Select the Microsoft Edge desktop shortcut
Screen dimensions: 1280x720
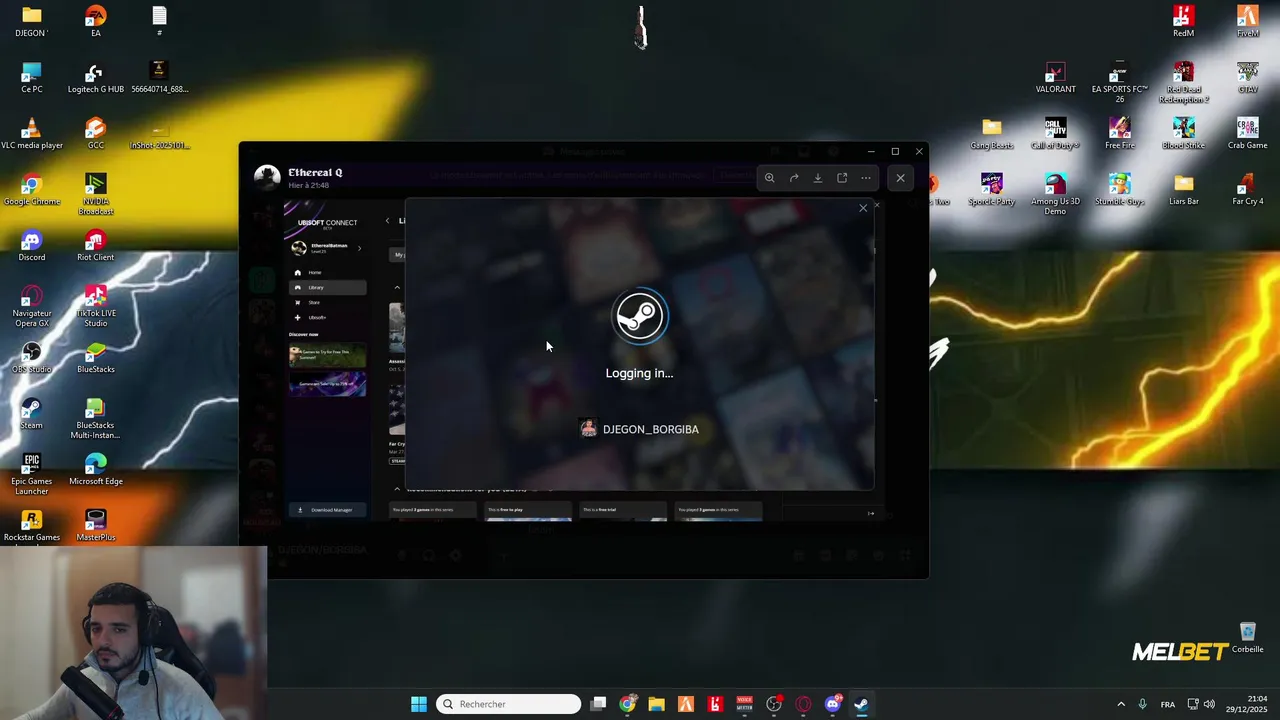pos(96,470)
